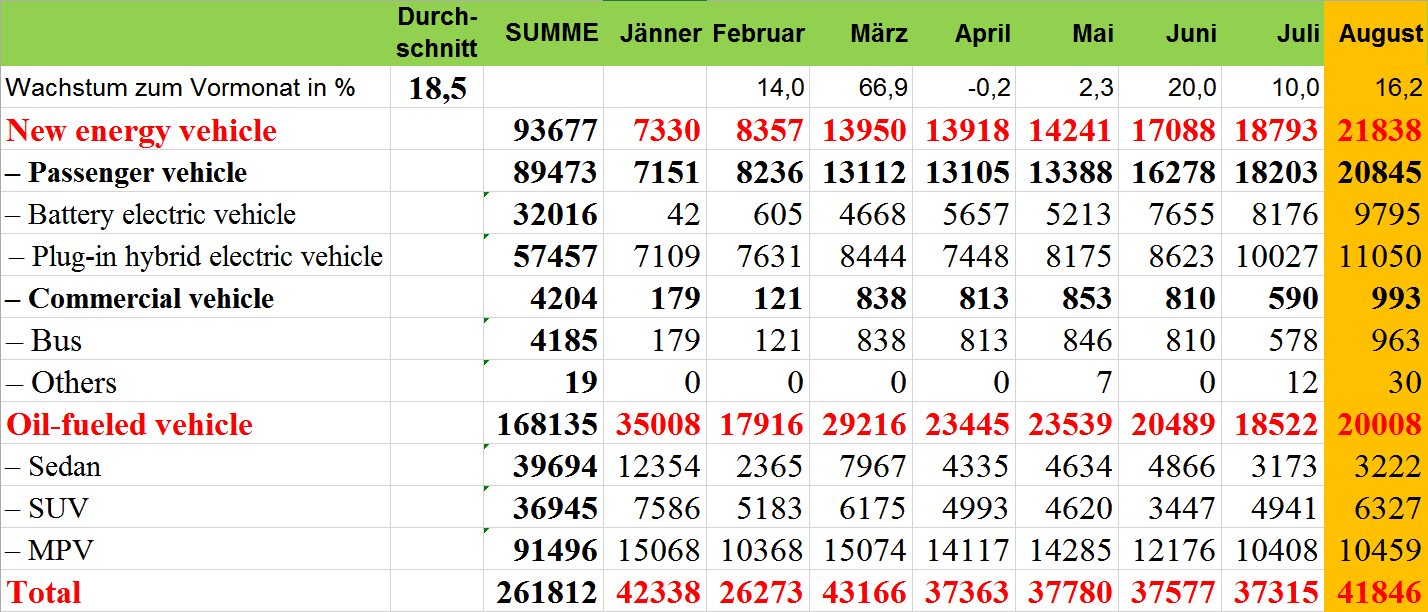Click the 'Sedan' row label
This screenshot has height=612, width=1428.
pos(53,467)
